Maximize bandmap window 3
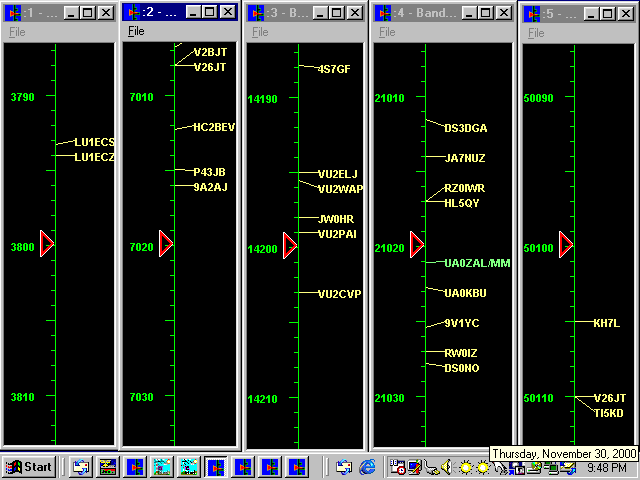 [x=337, y=13]
